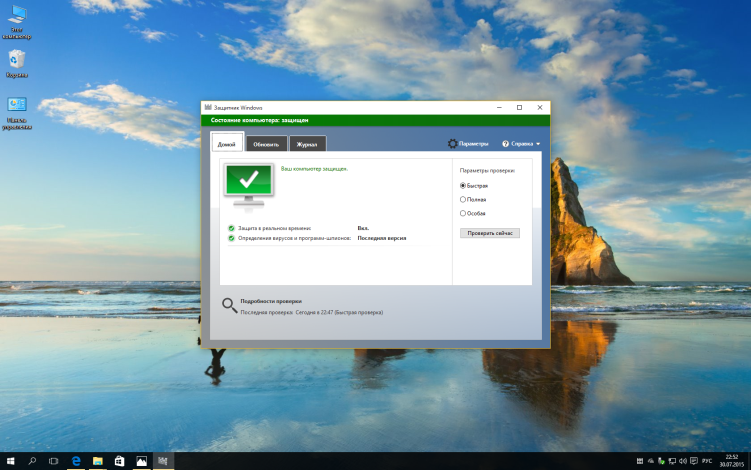Minimize the Windows Defender window
751x470 pixels.
(x=499, y=107)
